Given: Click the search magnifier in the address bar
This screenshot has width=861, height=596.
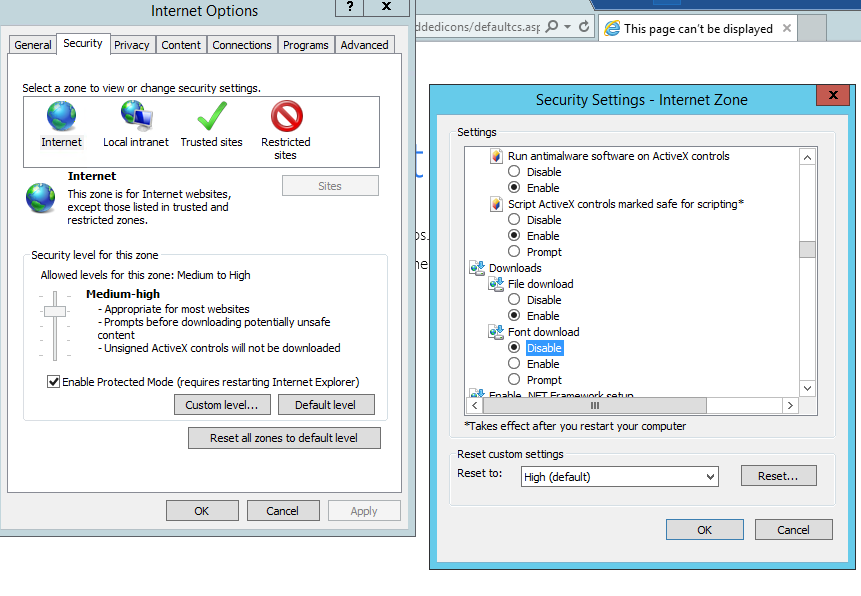Looking at the screenshot, I should [552, 26].
